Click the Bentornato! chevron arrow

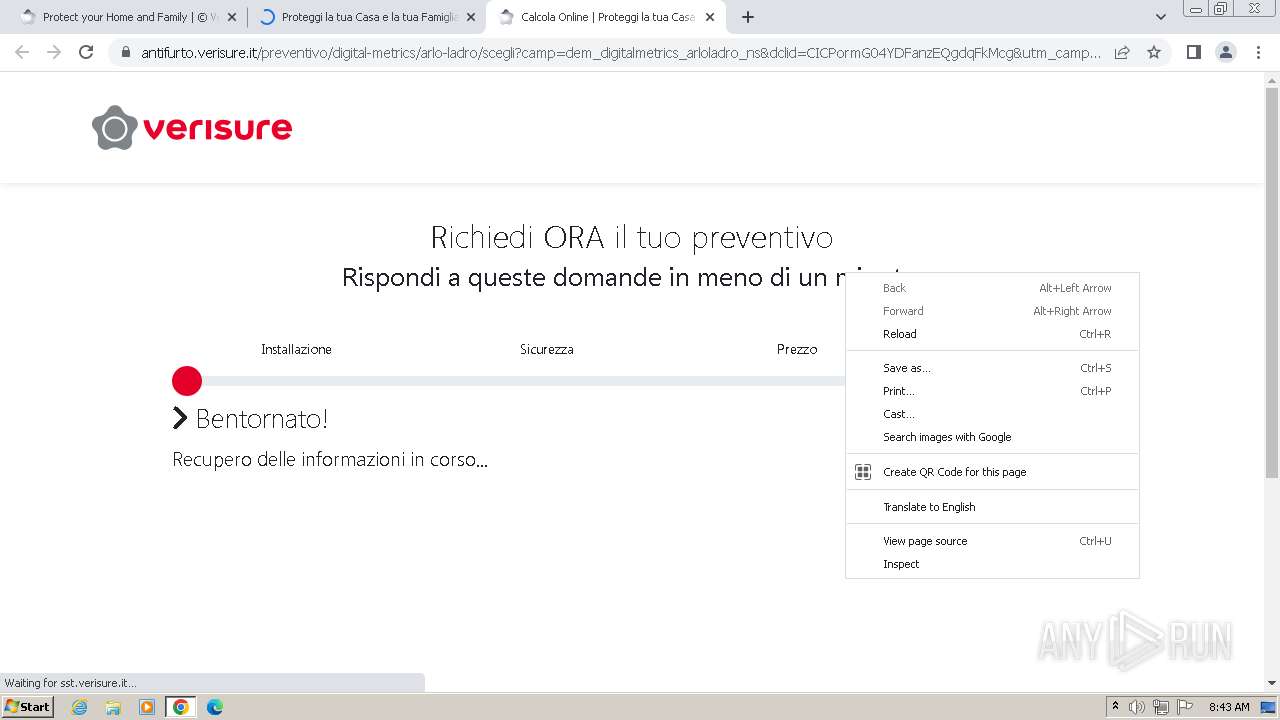[180, 418]
